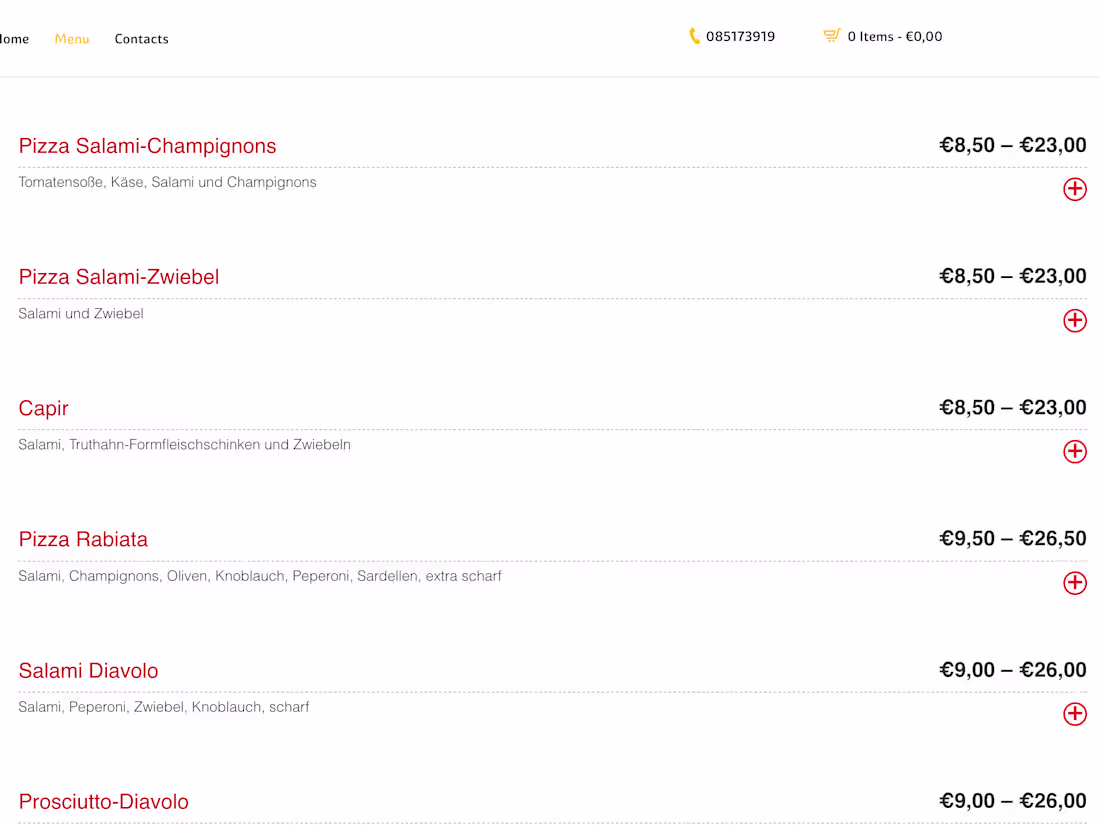
Task: Add Pizza Rabiata via its plus icon
Action: coord(1074,583)
